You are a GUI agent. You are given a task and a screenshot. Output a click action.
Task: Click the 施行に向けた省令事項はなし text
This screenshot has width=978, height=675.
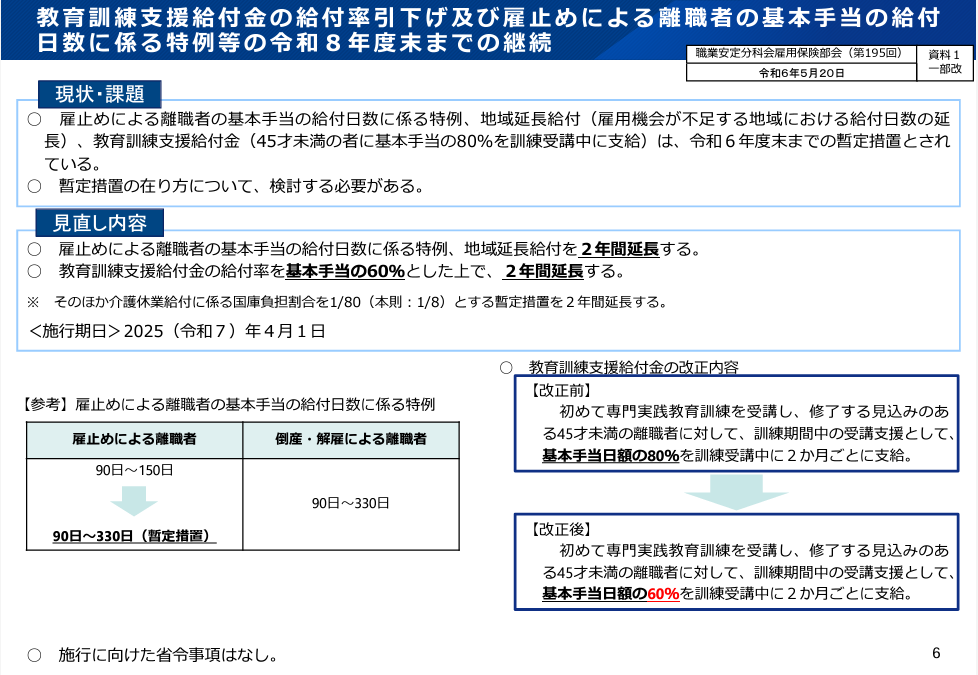tap(167, 655)
